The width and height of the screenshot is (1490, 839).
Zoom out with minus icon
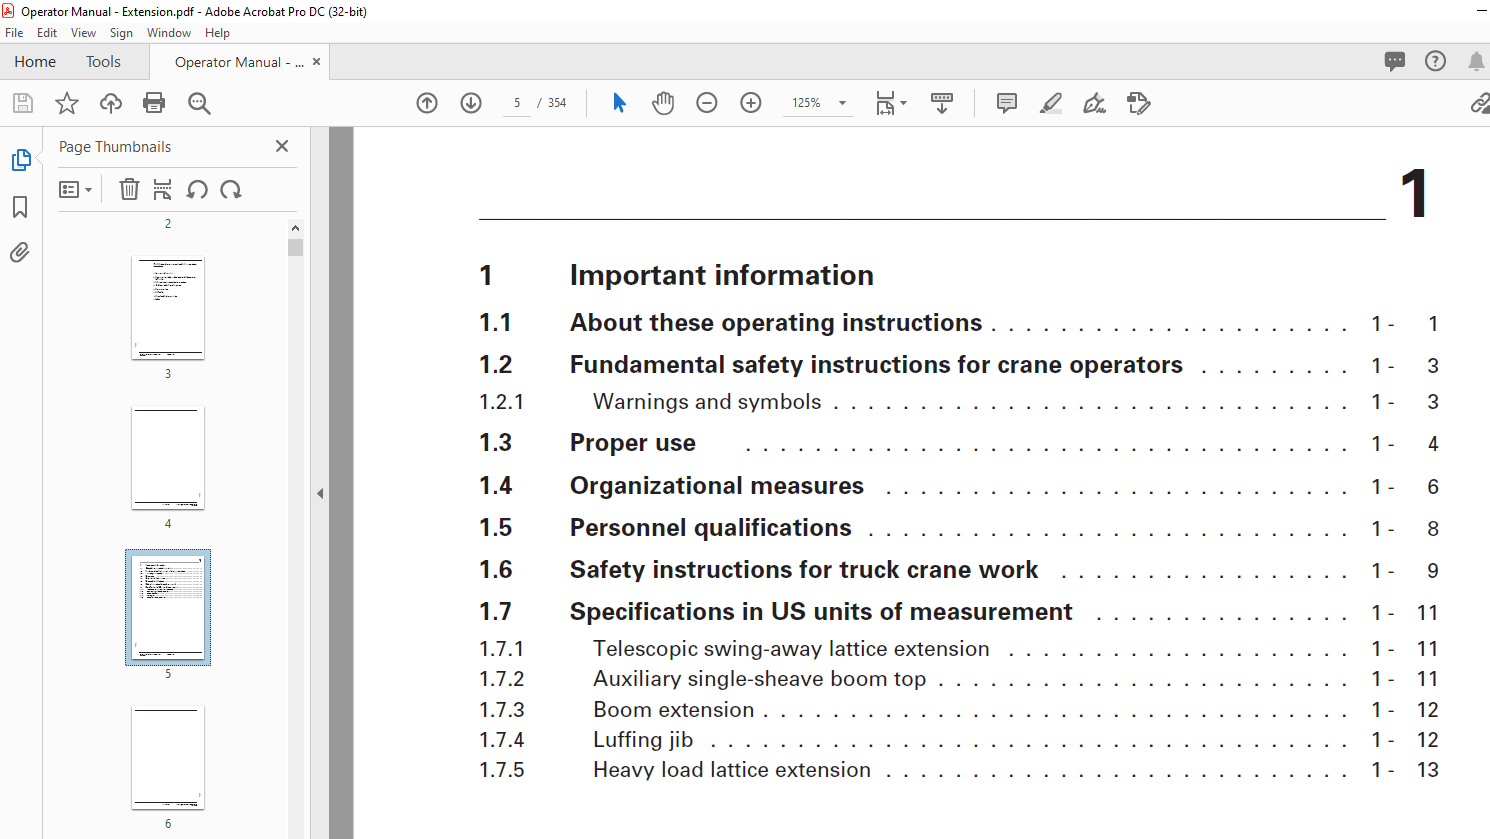point(707,103)
